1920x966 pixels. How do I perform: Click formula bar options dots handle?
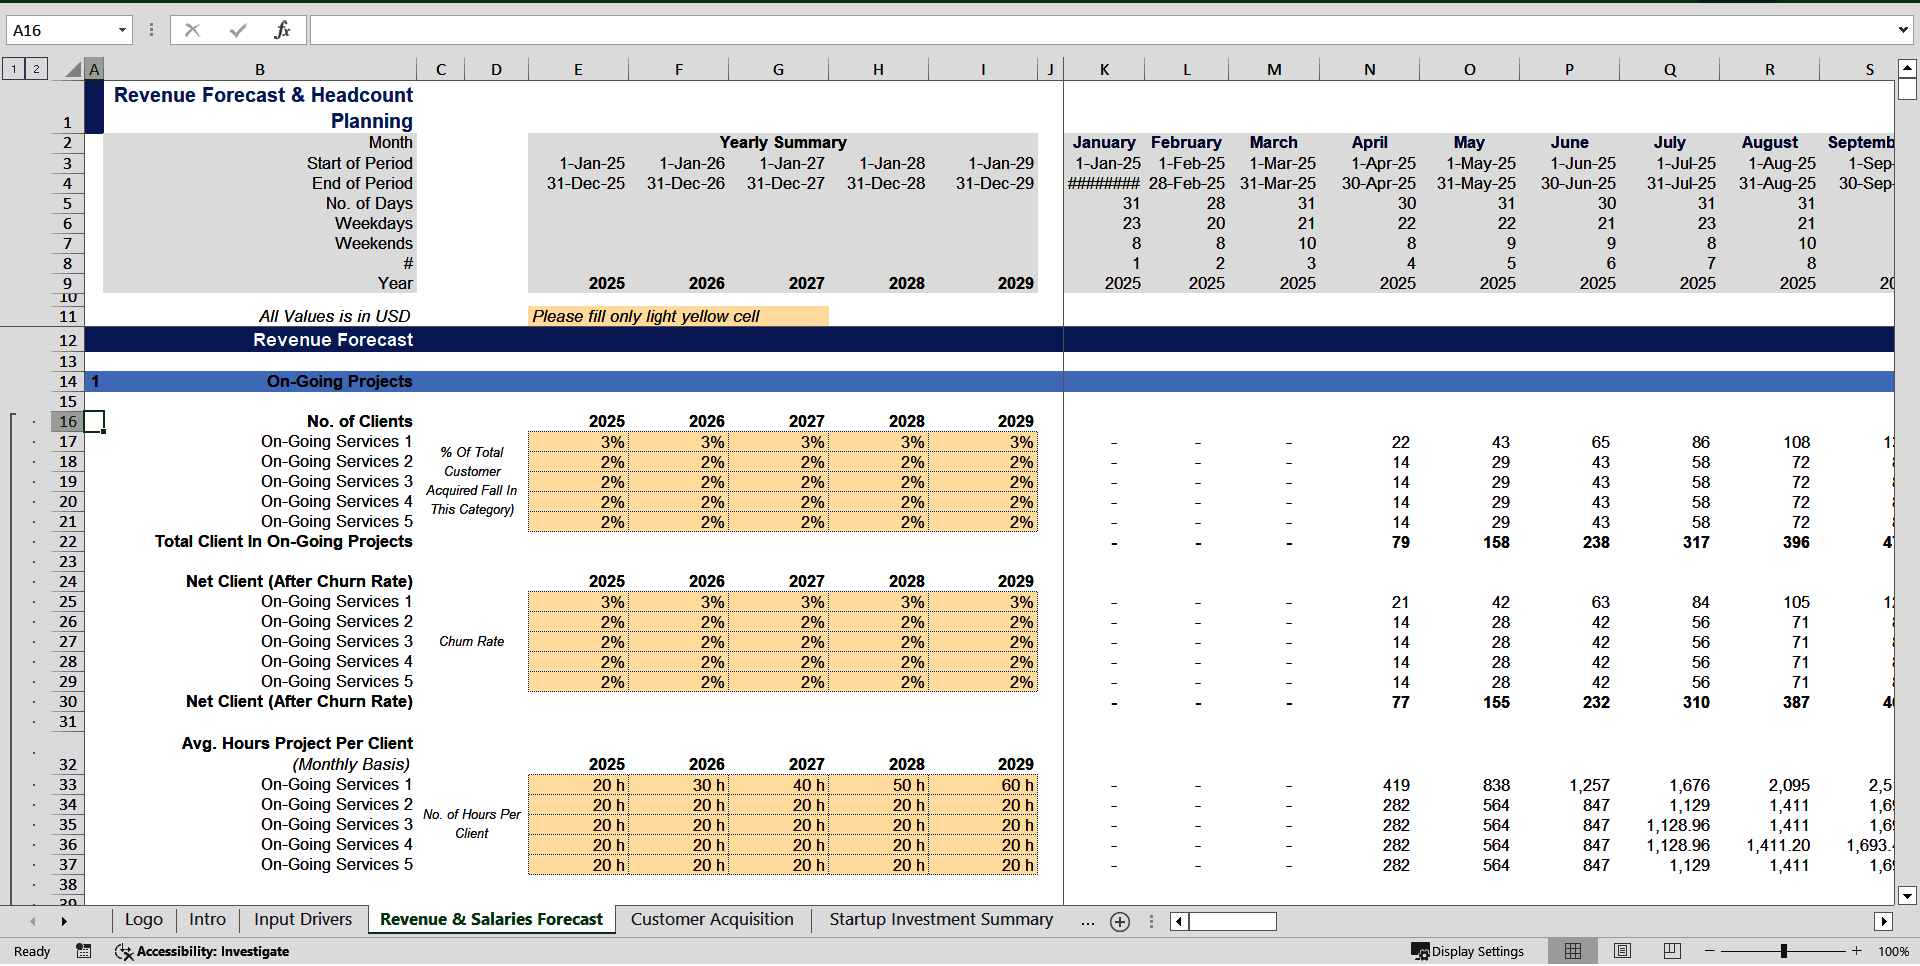pyautogui.click(x=151, y=30)
